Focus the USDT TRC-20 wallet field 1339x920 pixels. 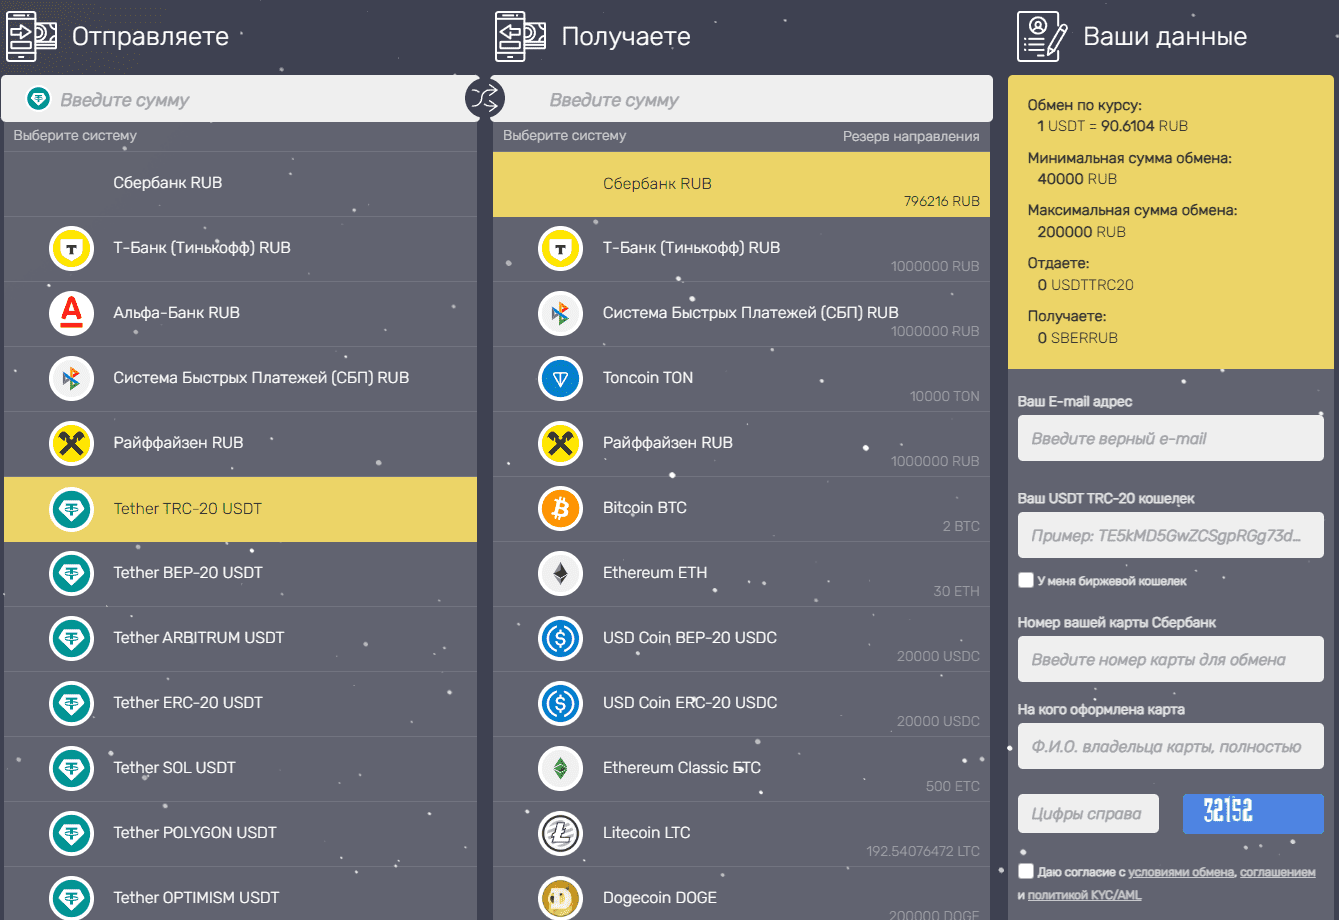[1171, 536]
